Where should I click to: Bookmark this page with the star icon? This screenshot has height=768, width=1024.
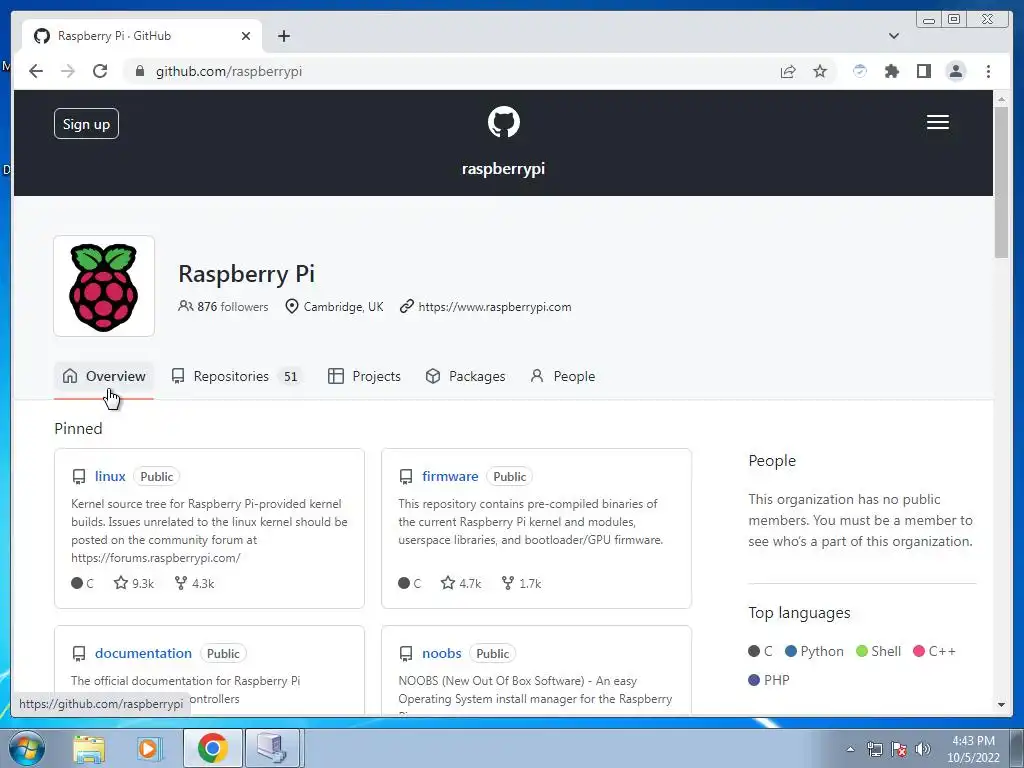(820, 71)
